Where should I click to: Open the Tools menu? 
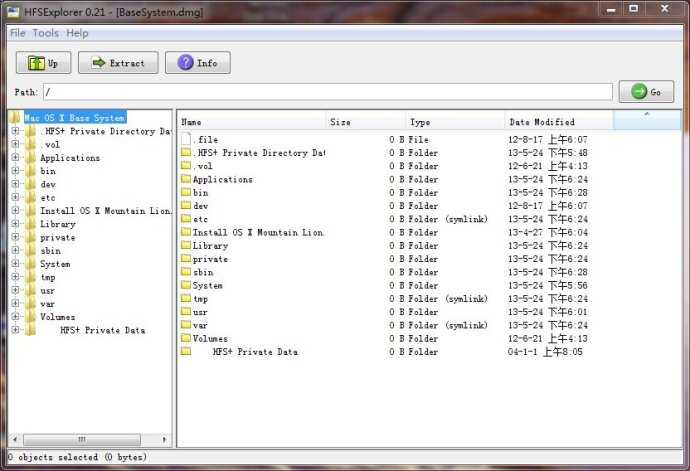point(45,33)
